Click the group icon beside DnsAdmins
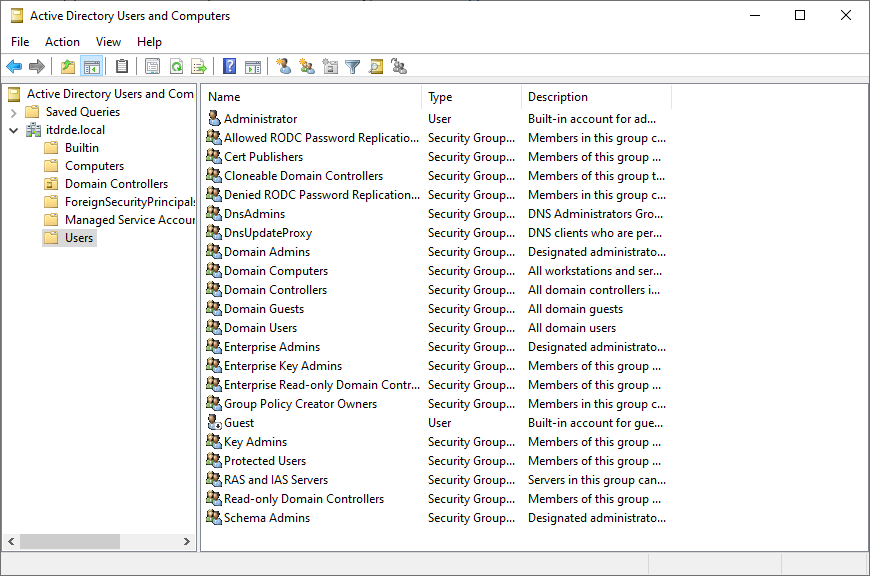The height and width of the screenshot is (576, 870). click(x=214, y=213)
